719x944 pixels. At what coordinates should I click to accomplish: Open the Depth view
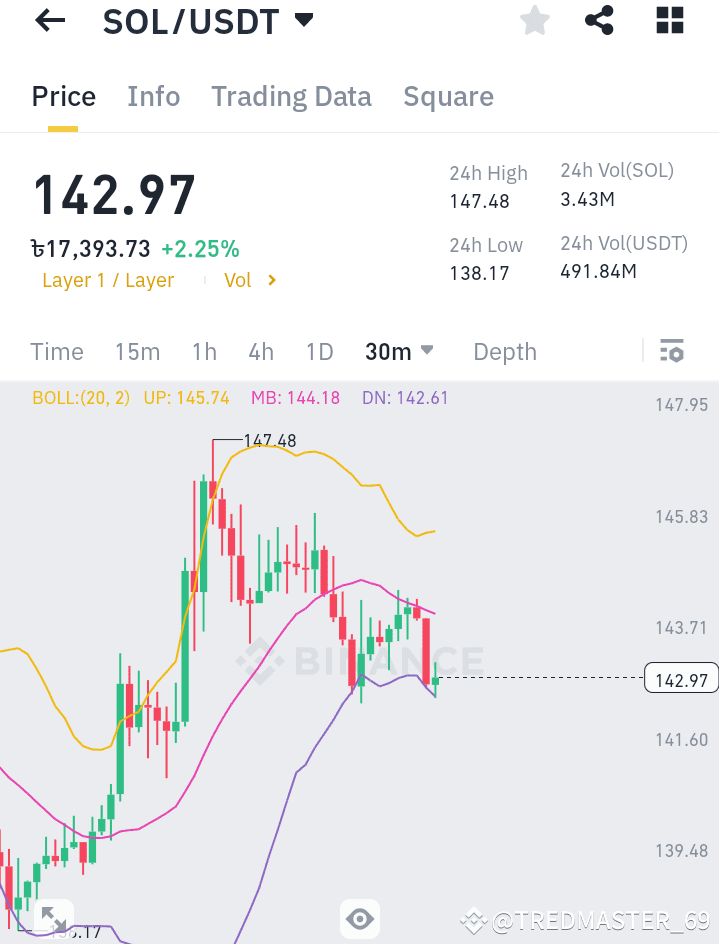point(504,351)
